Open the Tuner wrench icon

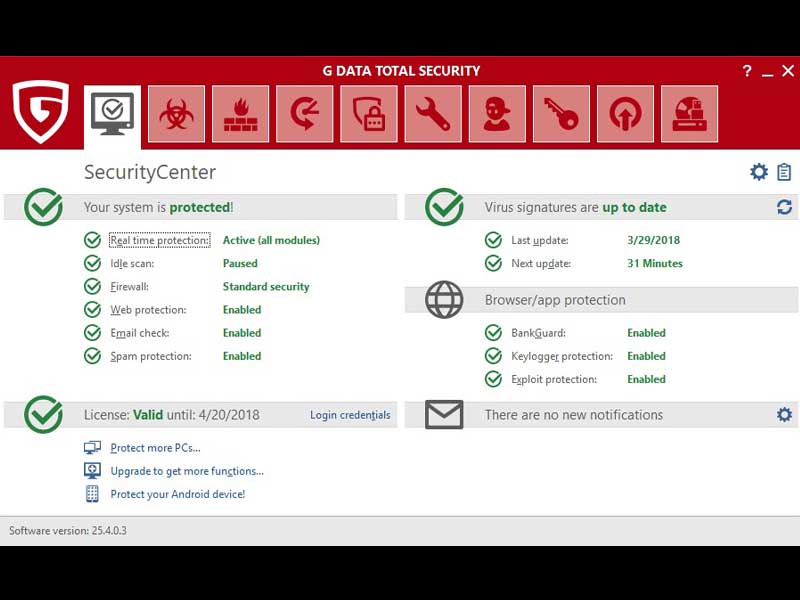click(x=433, y=114)
